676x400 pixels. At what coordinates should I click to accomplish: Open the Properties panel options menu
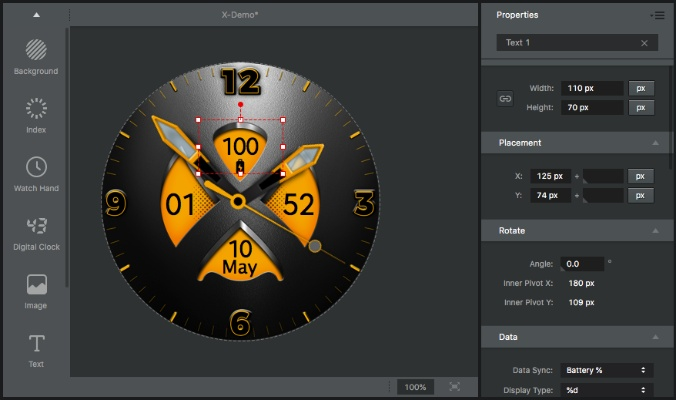657,15
